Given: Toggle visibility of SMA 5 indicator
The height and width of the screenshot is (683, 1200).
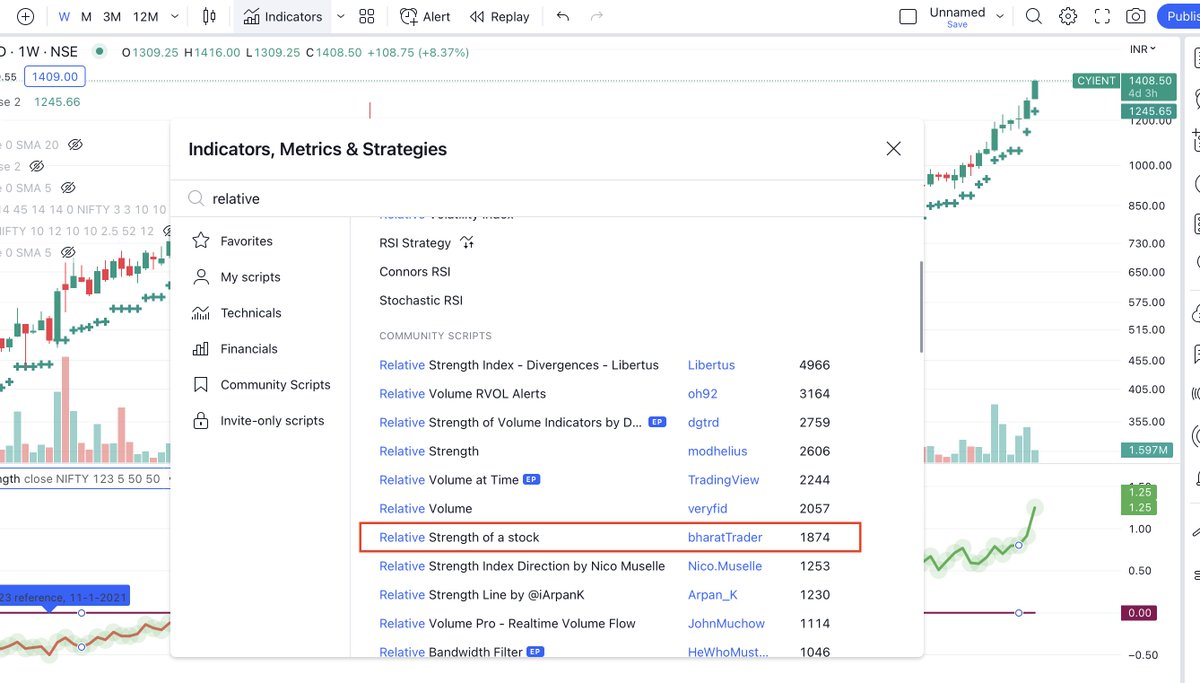Looking at the screenshot, I should (x=68, y=188).
